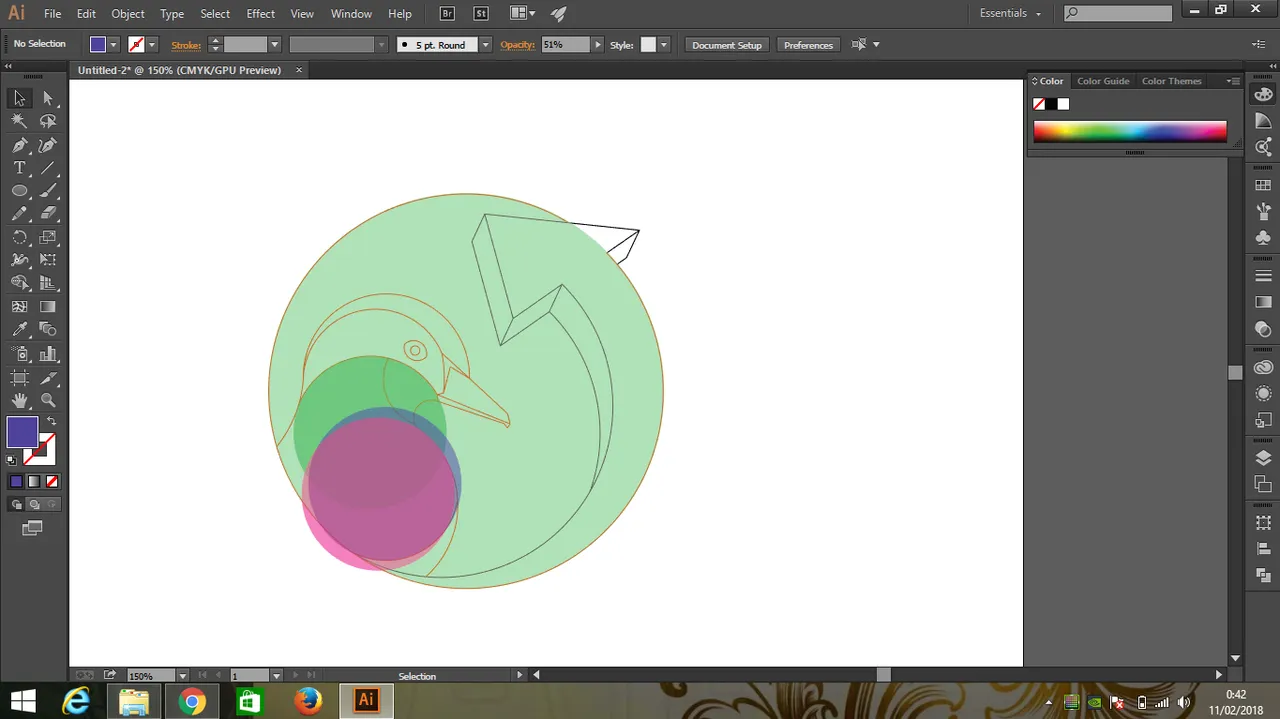This screenshot has width=1280, height=719.
Task: Open Adobe Bridge (Br) button
Action: click(449, 14)
